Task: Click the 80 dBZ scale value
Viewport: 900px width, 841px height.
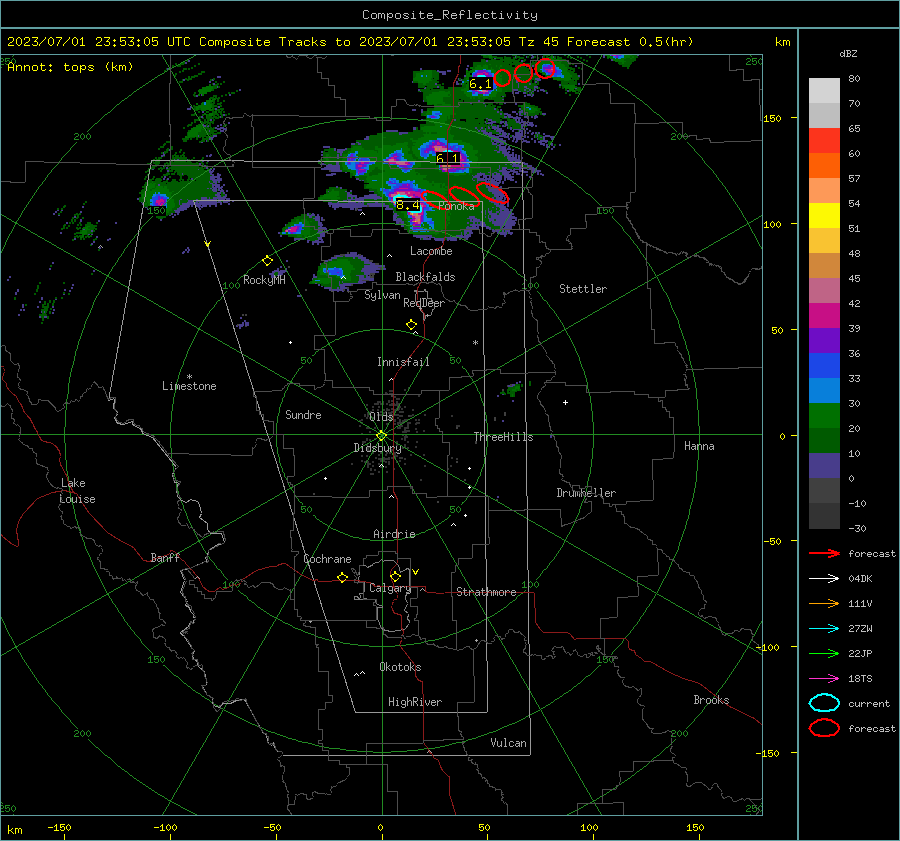Action: pyautogui.click(x=854, y=79)
